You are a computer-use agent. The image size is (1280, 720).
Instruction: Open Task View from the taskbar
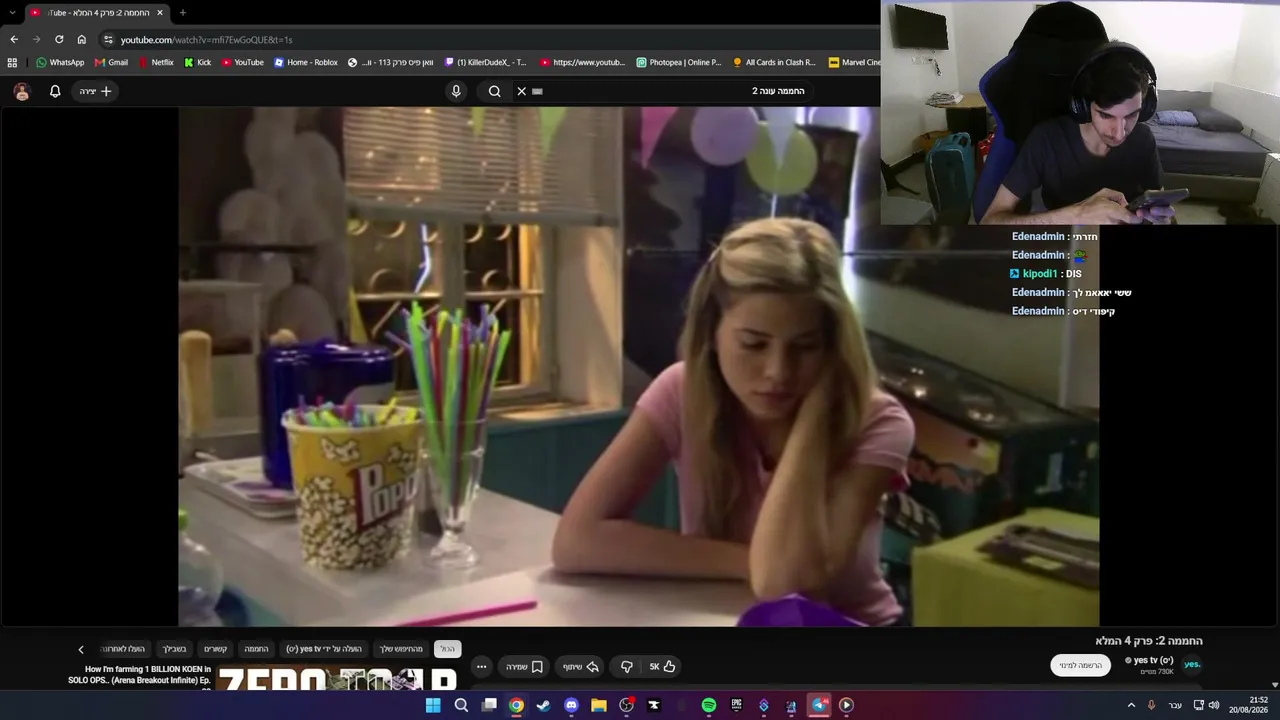(x=489, y=705)
